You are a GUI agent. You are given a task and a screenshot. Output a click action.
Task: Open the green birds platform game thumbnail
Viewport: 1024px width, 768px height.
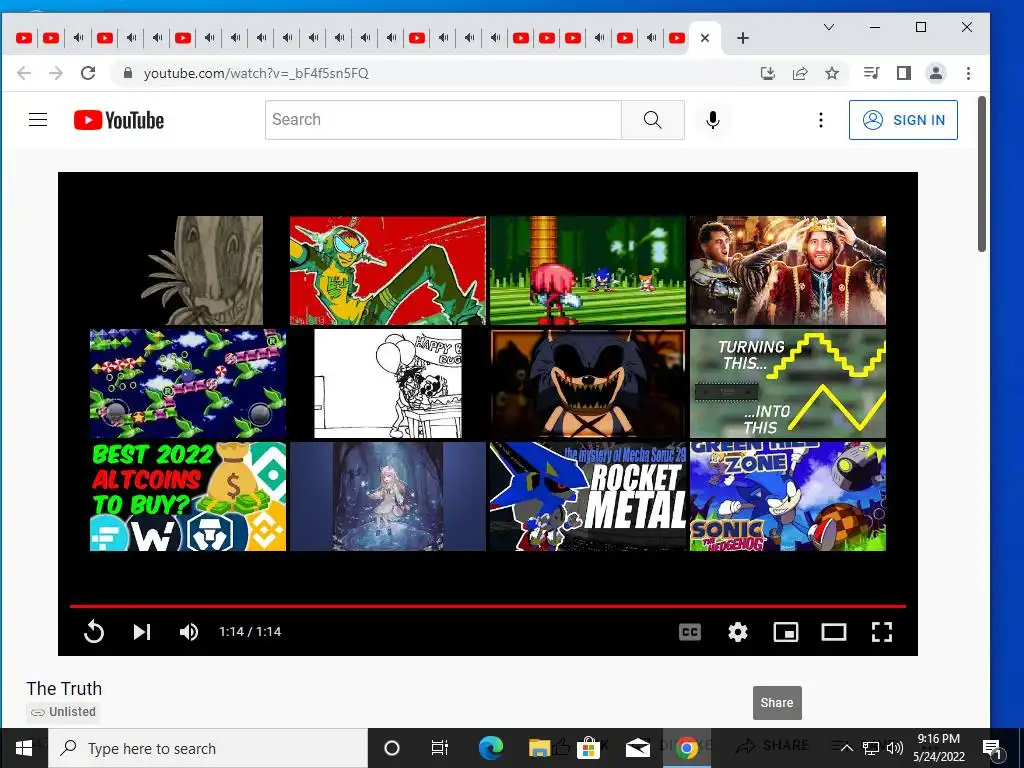pos(188,383)
